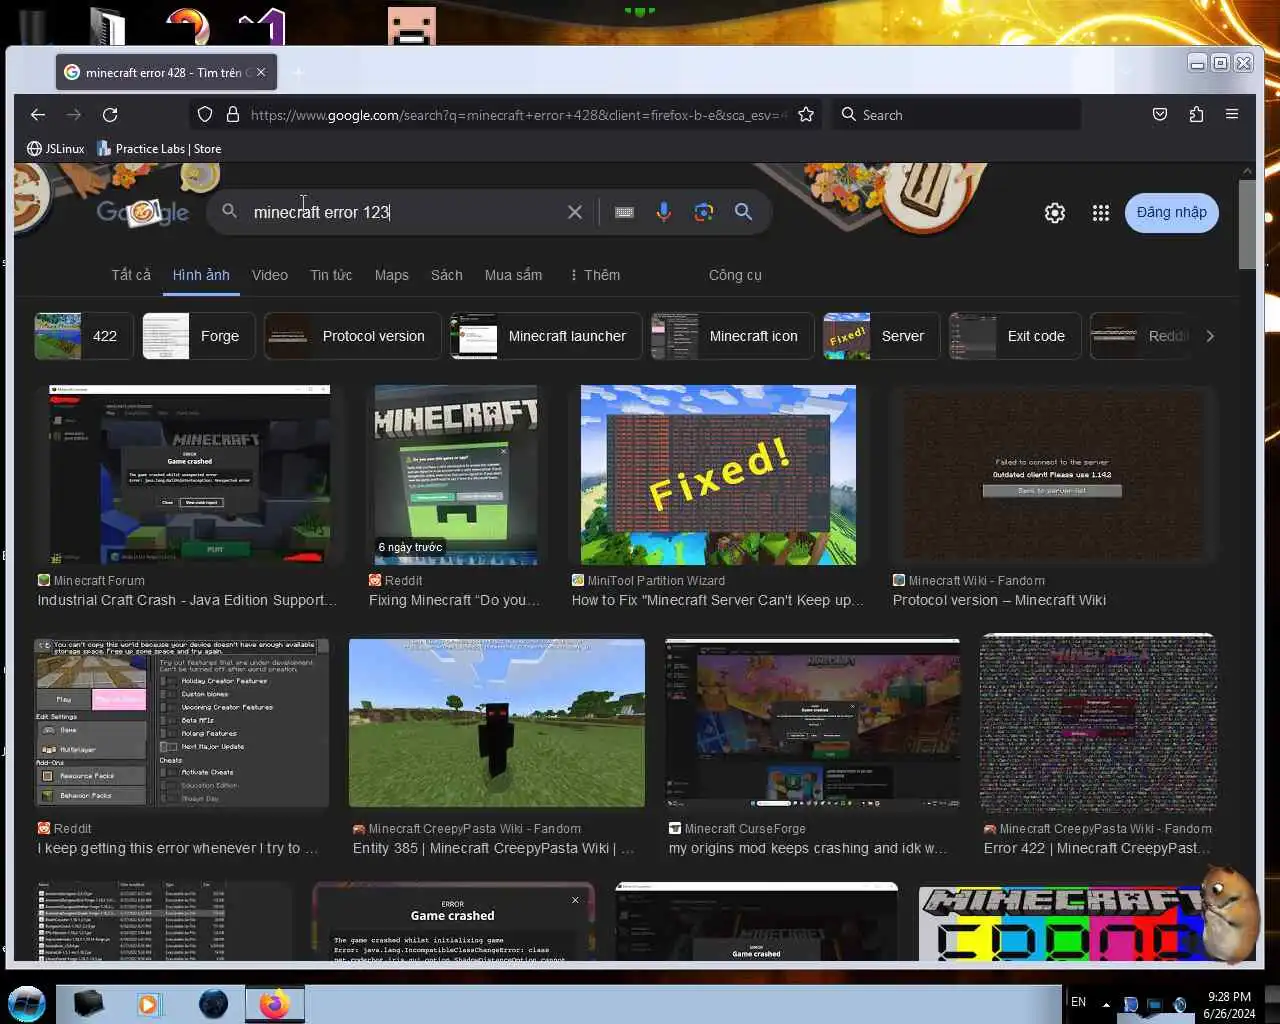
Task: Open the Firefox extensions icon
Action: [x=1196, y=115]
